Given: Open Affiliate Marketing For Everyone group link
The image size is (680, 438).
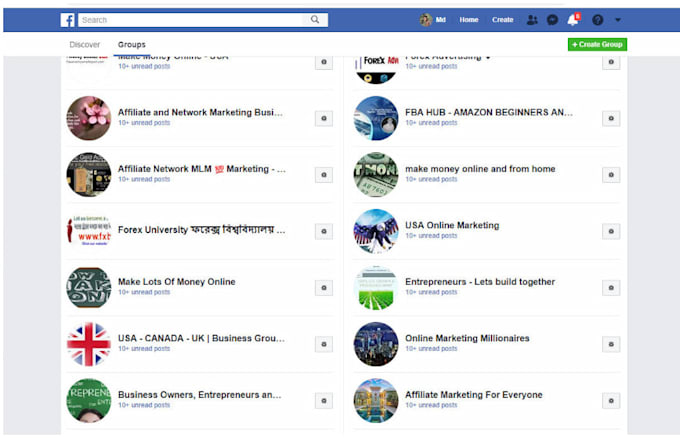Looking at the screenshot, I should (x=474, y=395).
